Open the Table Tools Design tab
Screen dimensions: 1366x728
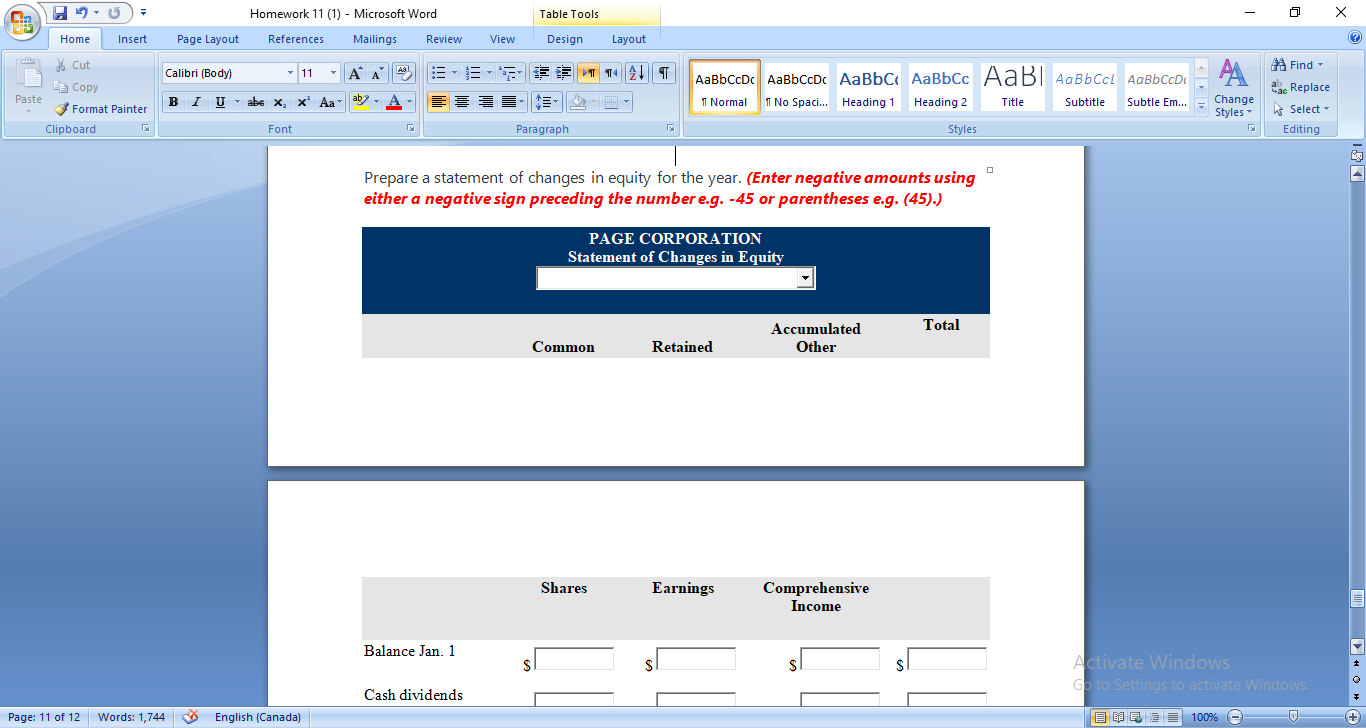click(x=564, y=39)
